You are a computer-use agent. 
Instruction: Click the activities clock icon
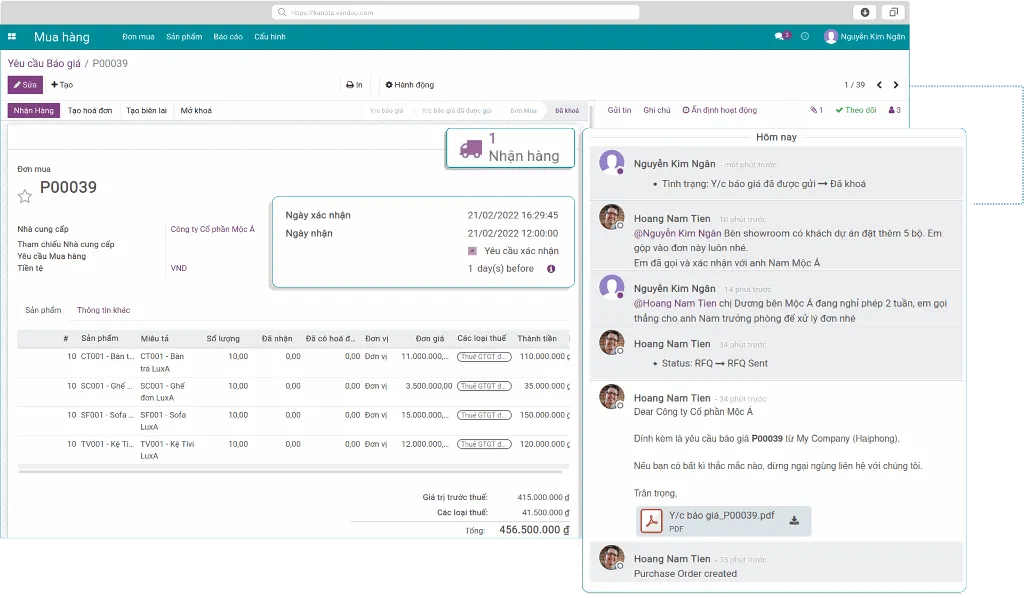(x=805, y=36)
